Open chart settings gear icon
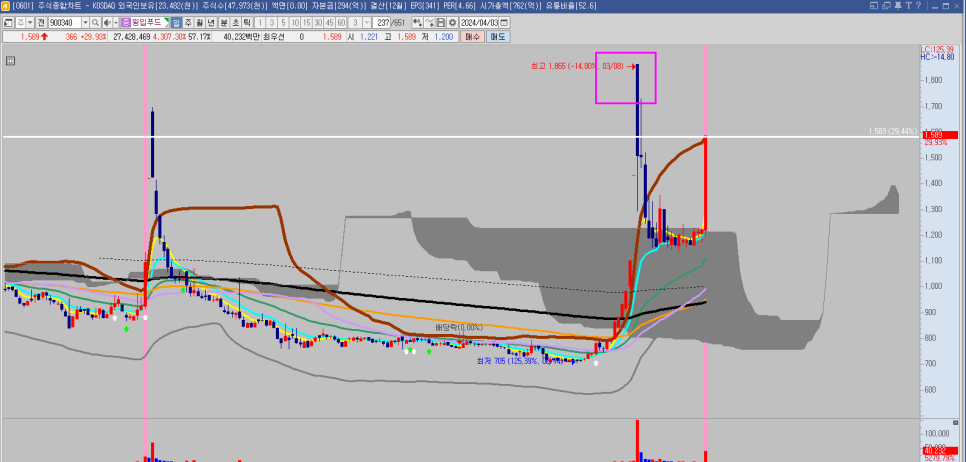Image resolution: width=966 pixels, height=462 pixels. coord(452,22)
